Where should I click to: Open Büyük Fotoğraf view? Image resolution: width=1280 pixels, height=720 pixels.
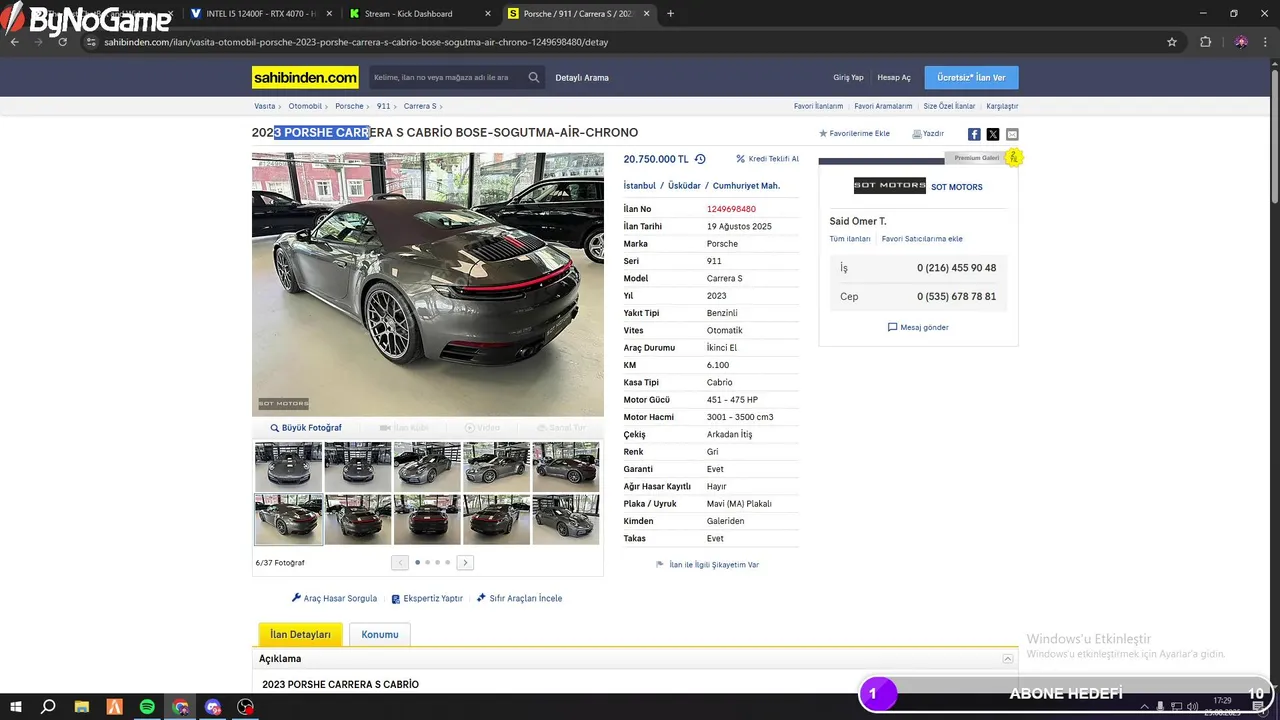[306, 428]
